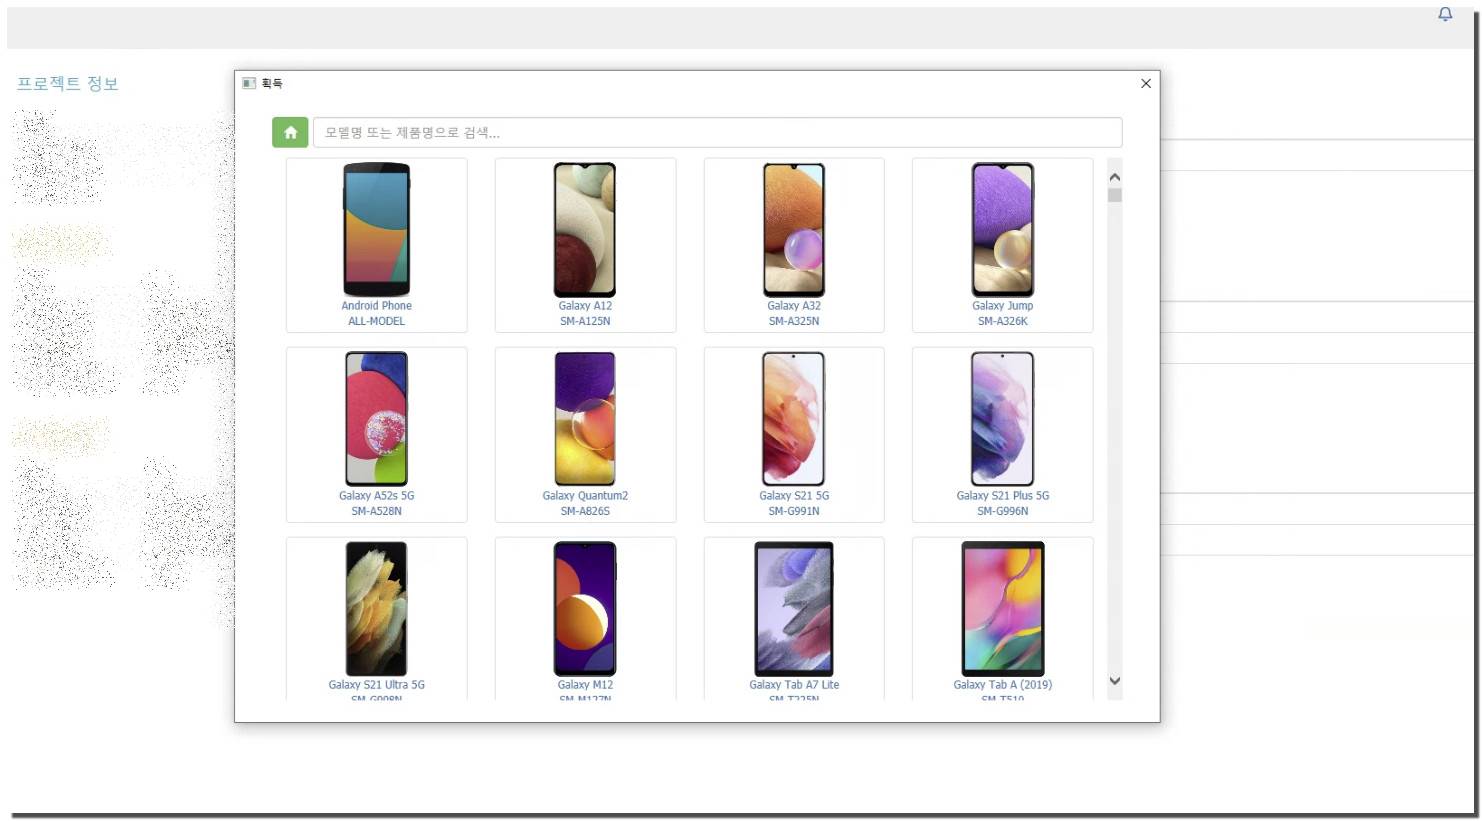Select the Galaxy A52s 5G device image

pos(376,419)
